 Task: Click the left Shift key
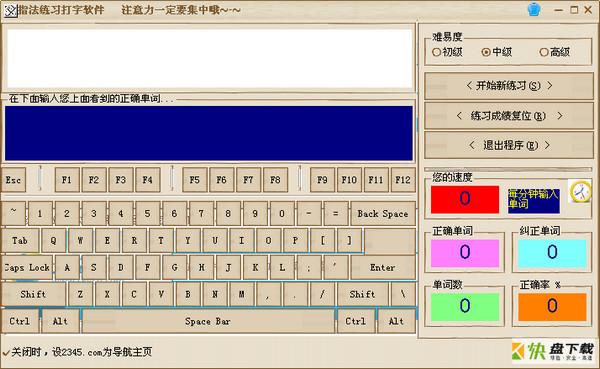pyautogui.click(x=33, y=294)
